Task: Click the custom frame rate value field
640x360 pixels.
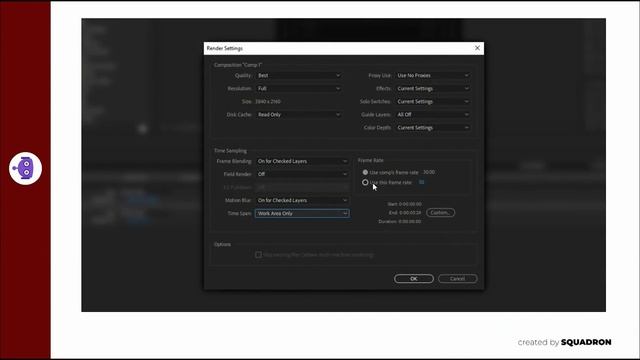Action: click(422, 182)
